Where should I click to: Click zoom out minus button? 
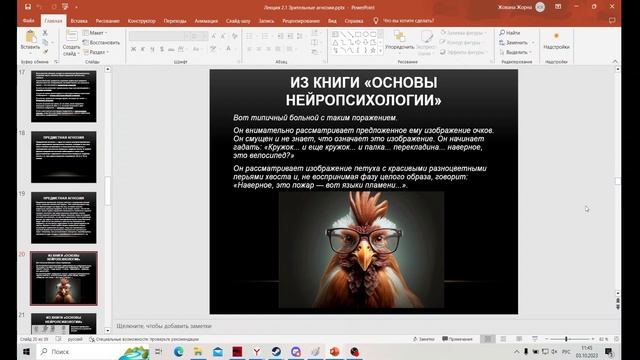pos(546,339)
